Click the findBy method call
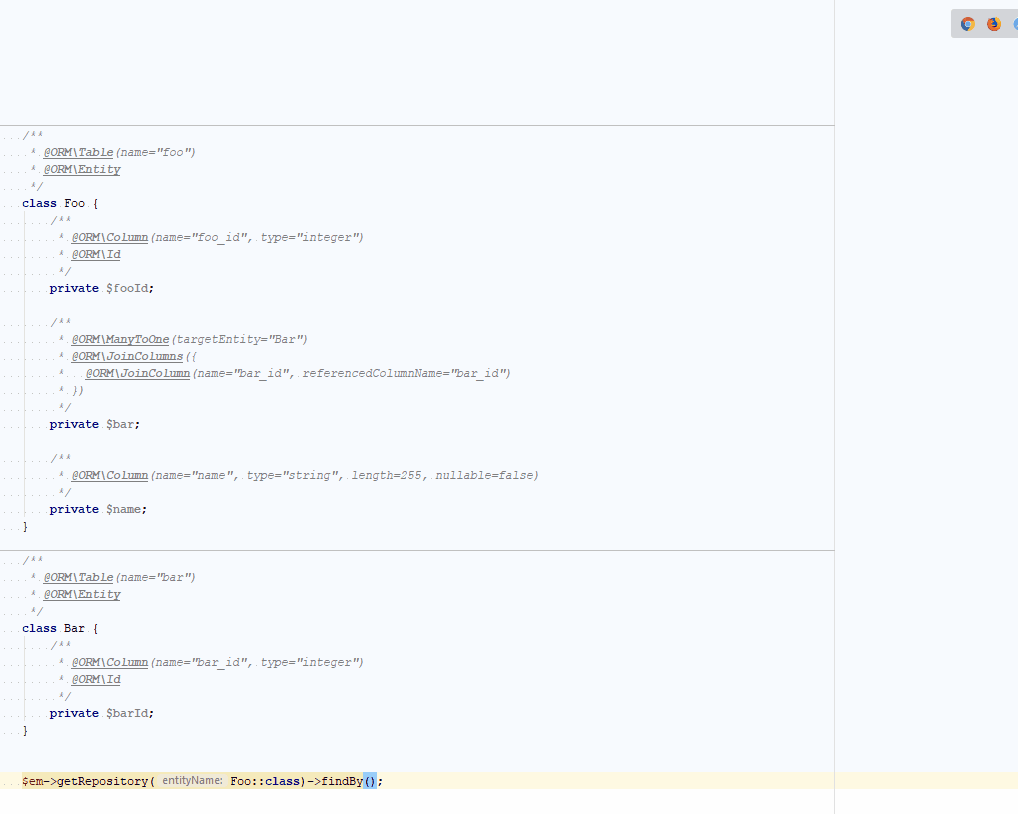The height and width of the screenshot is (814, 1018). [x=342, y=781]
